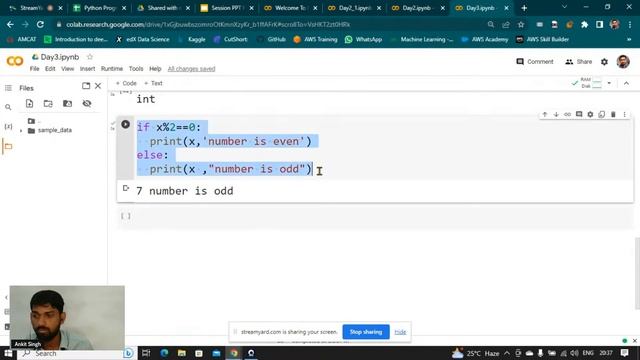Open the Help menu
This screenshot has height=360, width=640.
[x=155, y=69]
